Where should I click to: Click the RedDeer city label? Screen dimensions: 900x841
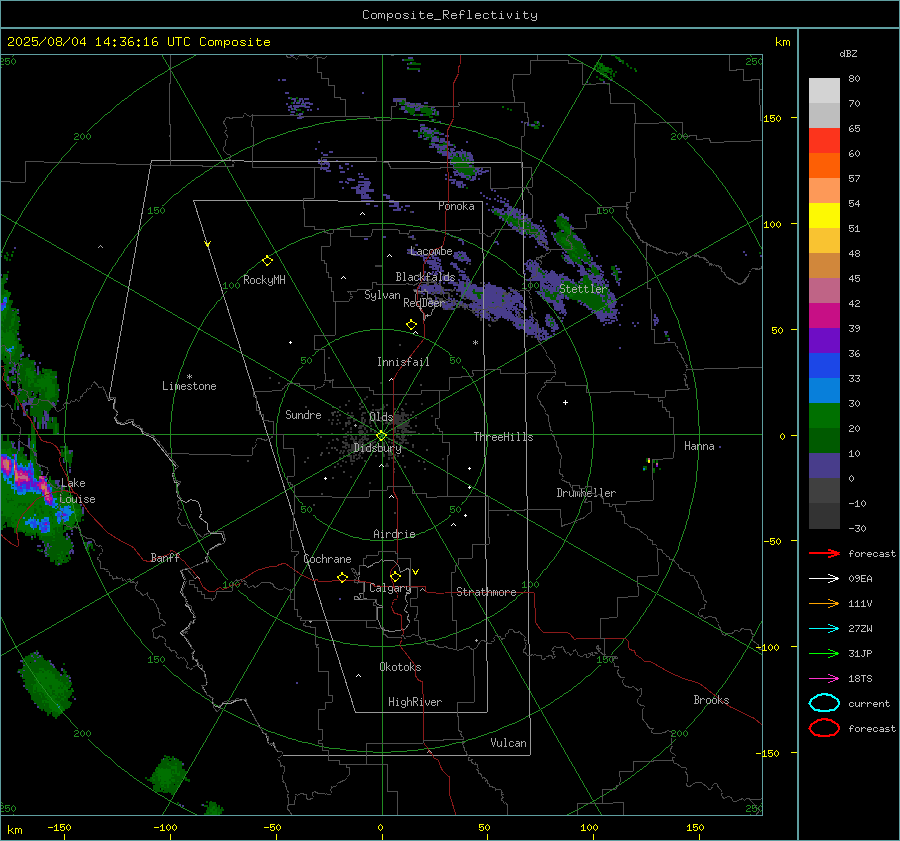[424, 303]
